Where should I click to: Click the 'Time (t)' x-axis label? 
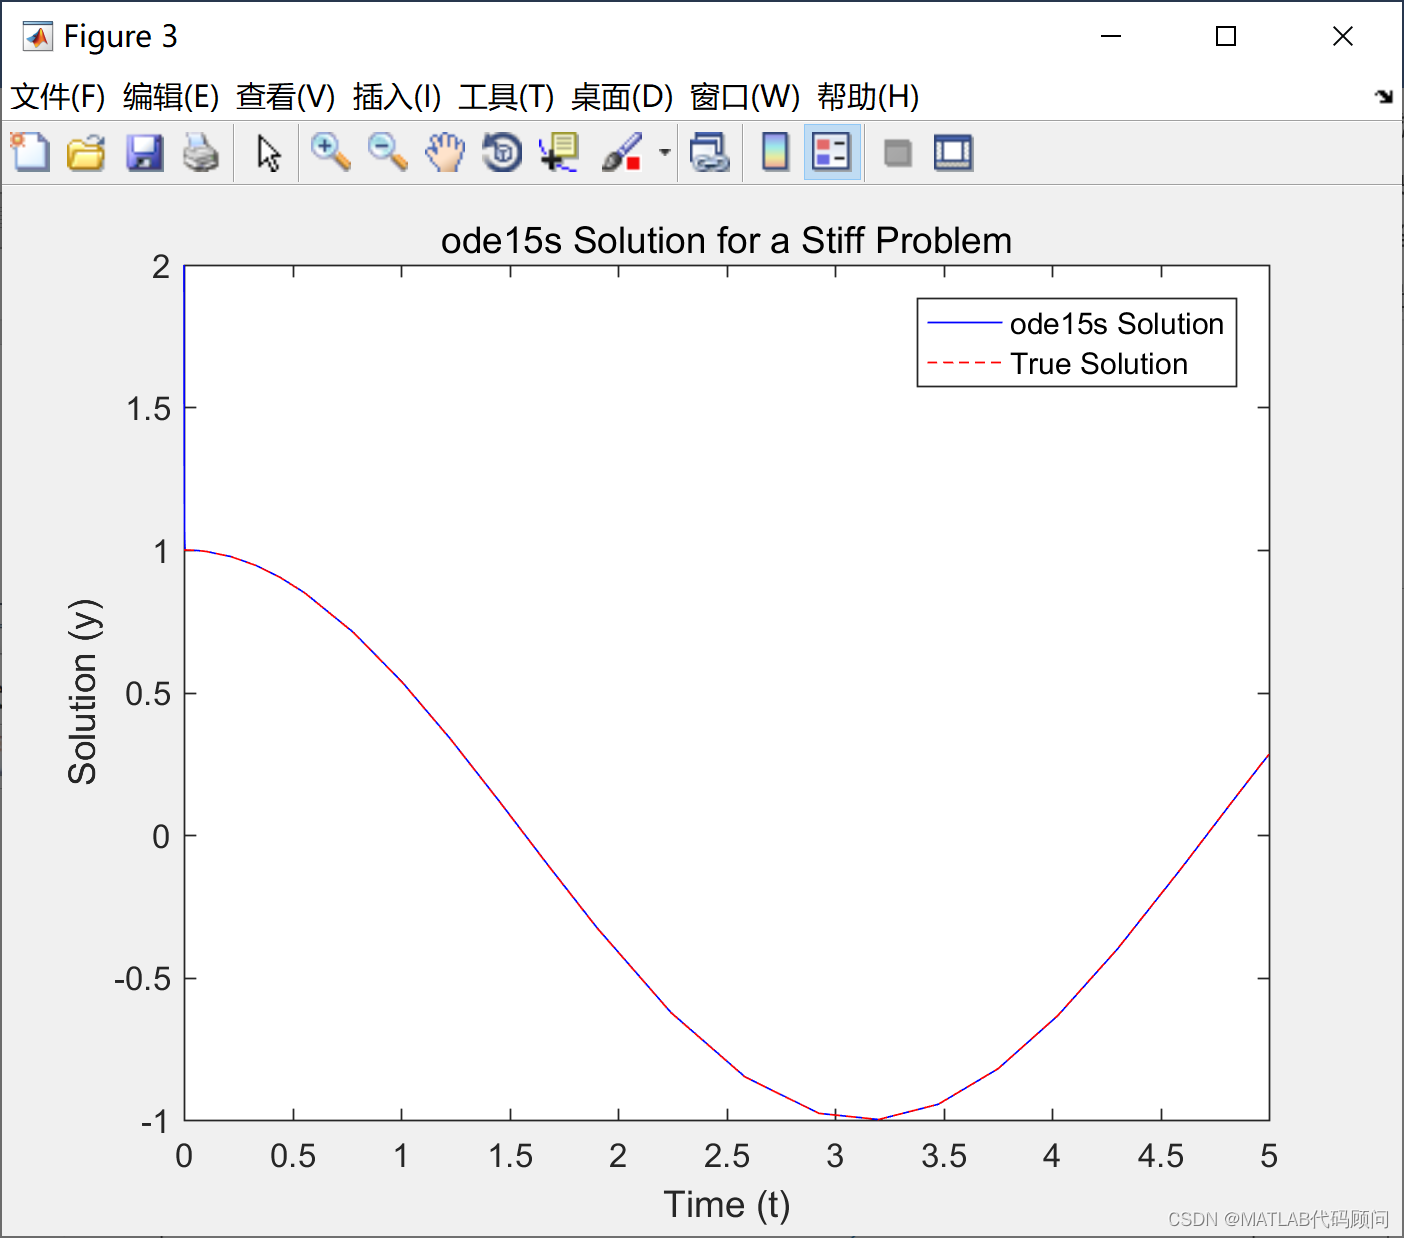(727, 1205)
